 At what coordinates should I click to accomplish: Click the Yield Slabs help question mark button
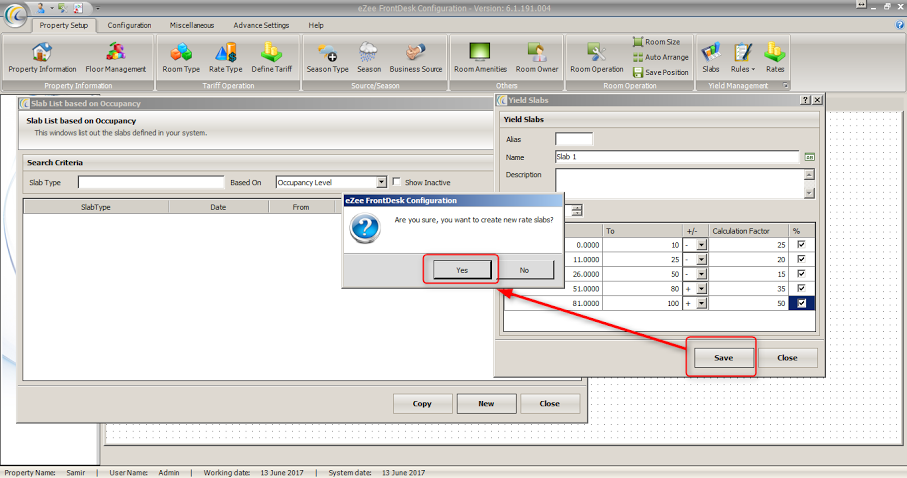pos(805,100)
